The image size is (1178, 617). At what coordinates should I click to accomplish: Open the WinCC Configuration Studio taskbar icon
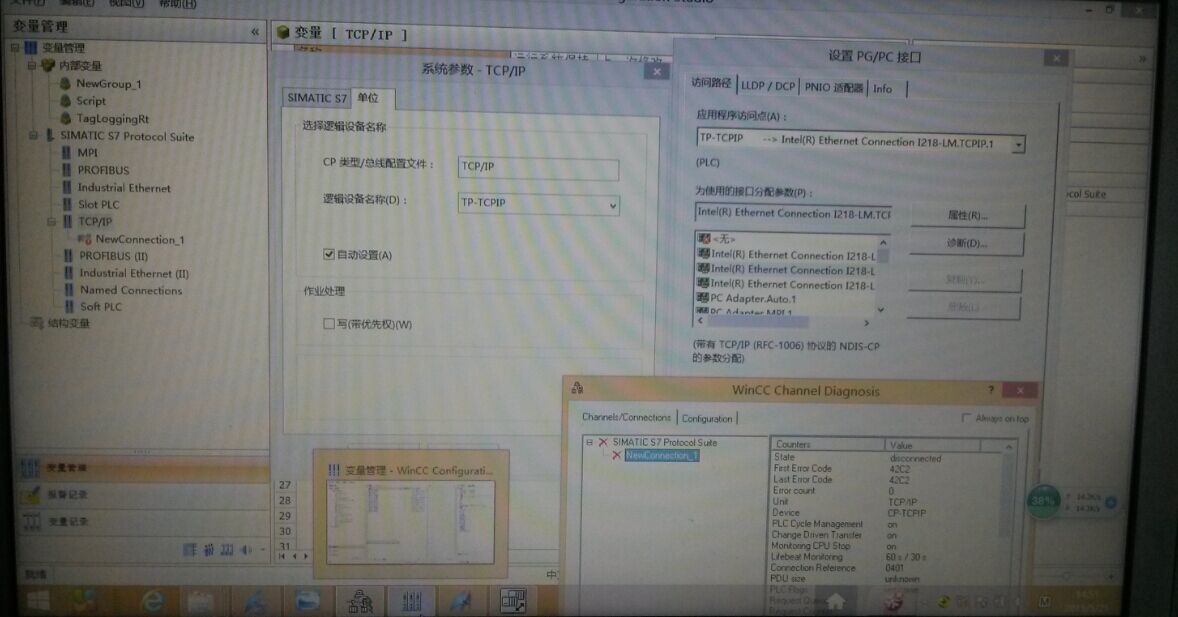412,601
